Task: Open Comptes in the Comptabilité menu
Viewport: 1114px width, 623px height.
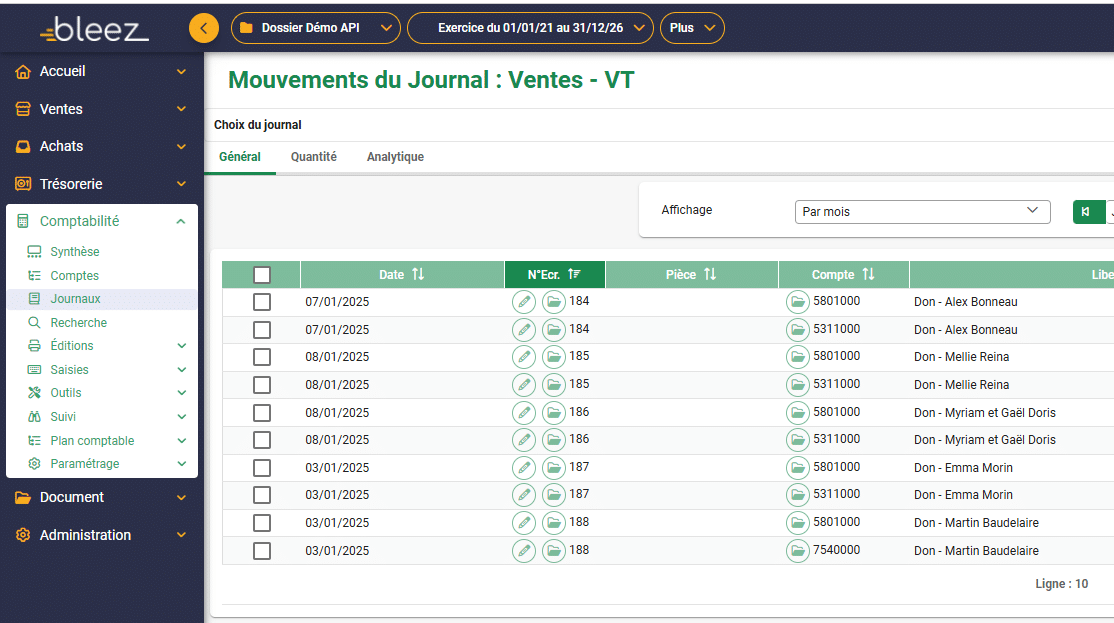Action: point(75,276)
